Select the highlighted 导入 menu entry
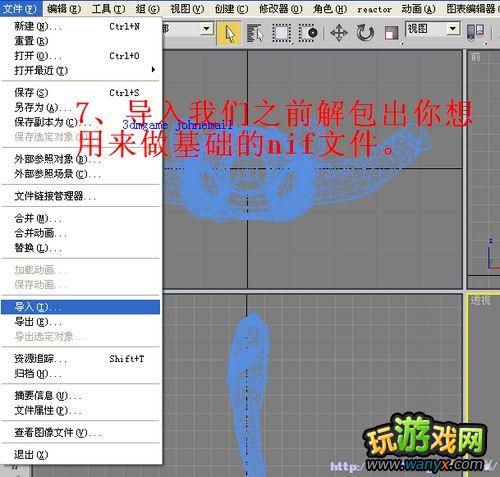Screen dimensions: 500x477 pos(81,307)
